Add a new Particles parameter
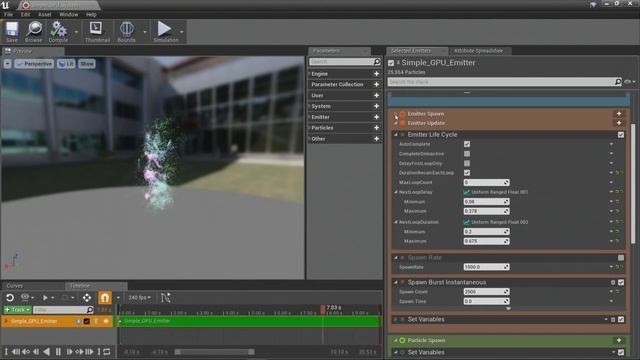The width and height of the screenshot is (640, 360). 376,128
